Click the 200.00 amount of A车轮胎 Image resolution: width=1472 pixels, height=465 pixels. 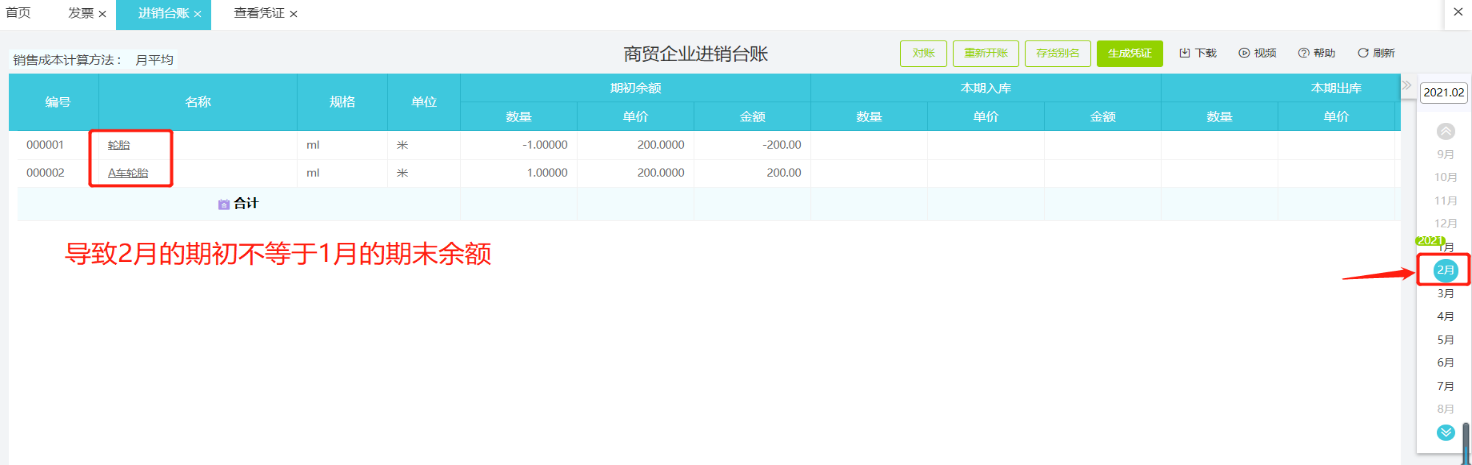752,173
